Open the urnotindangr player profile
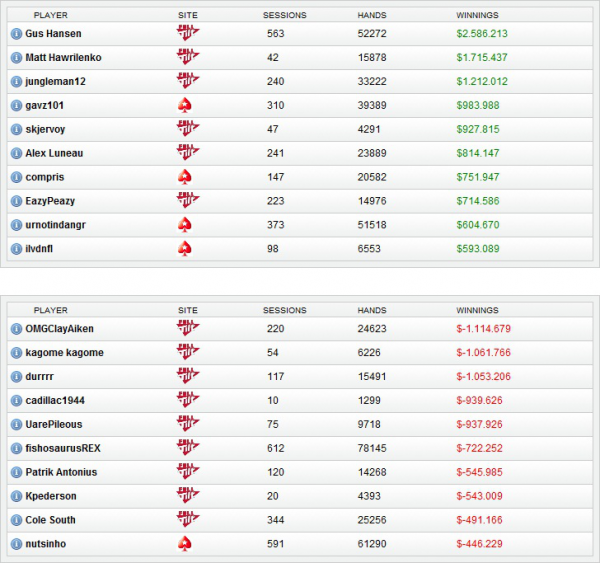 tap(56, 225)
